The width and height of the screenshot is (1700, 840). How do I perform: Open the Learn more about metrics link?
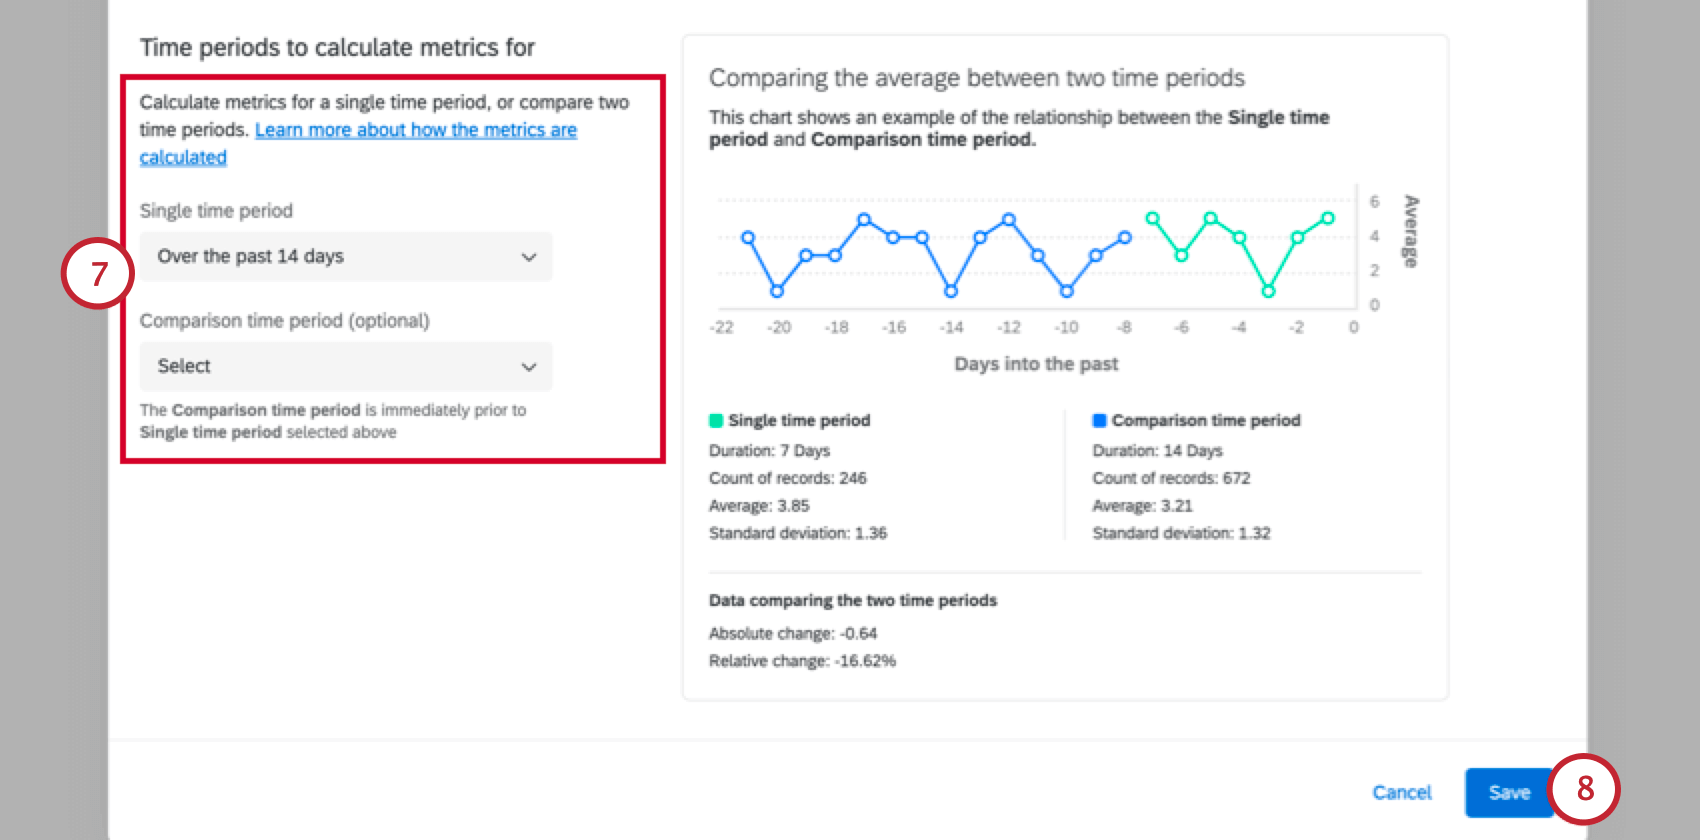[416, 130]
